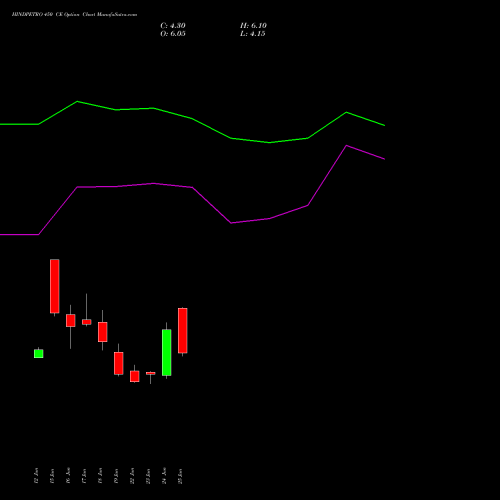Click the '22 Jan' date axis label
Viewport: 500px width, 500px height.
[x=132, y=476]
